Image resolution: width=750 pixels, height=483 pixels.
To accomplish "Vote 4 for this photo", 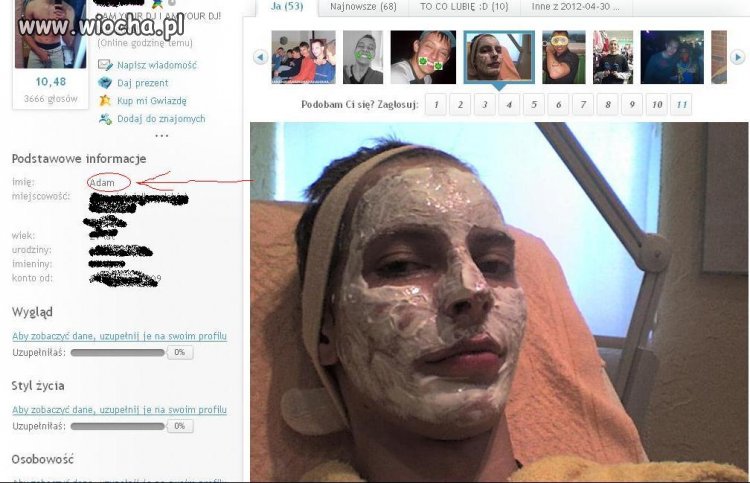I will [509, 104].
